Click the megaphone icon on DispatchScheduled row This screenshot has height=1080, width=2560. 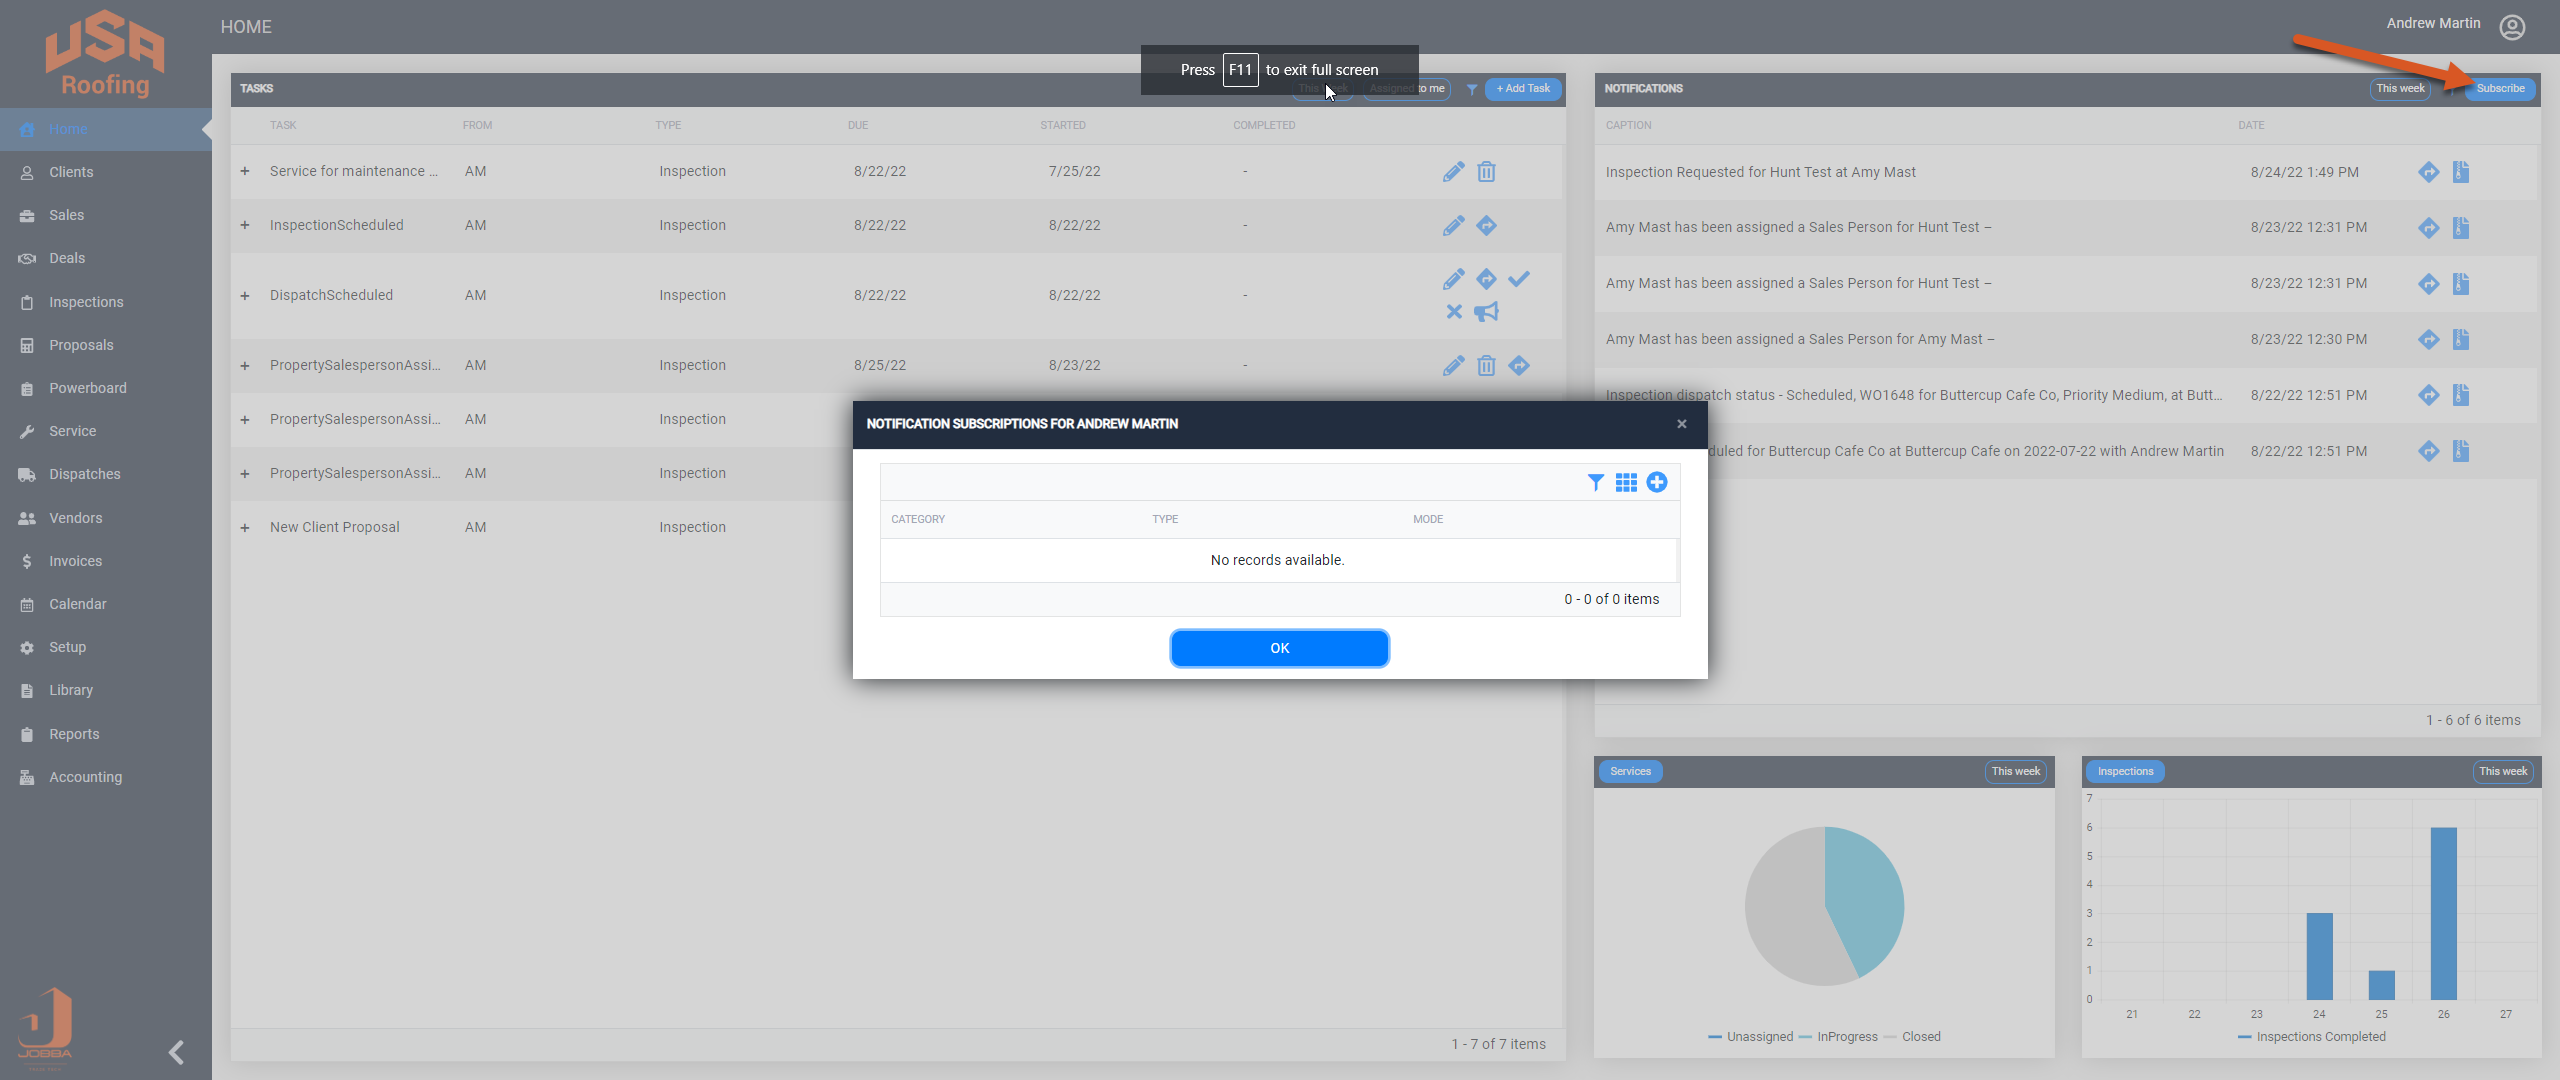1486,312
